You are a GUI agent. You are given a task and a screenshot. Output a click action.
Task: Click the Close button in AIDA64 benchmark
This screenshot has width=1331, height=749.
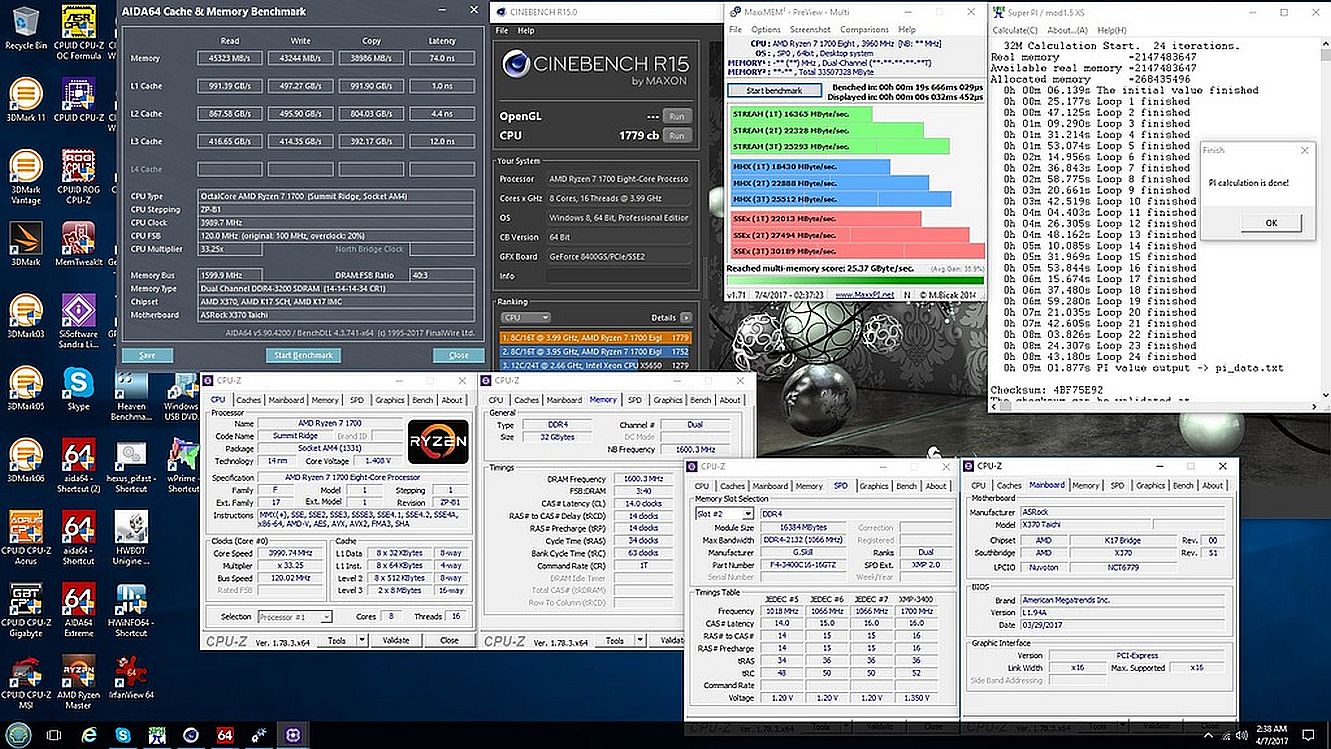pos(458,355)
